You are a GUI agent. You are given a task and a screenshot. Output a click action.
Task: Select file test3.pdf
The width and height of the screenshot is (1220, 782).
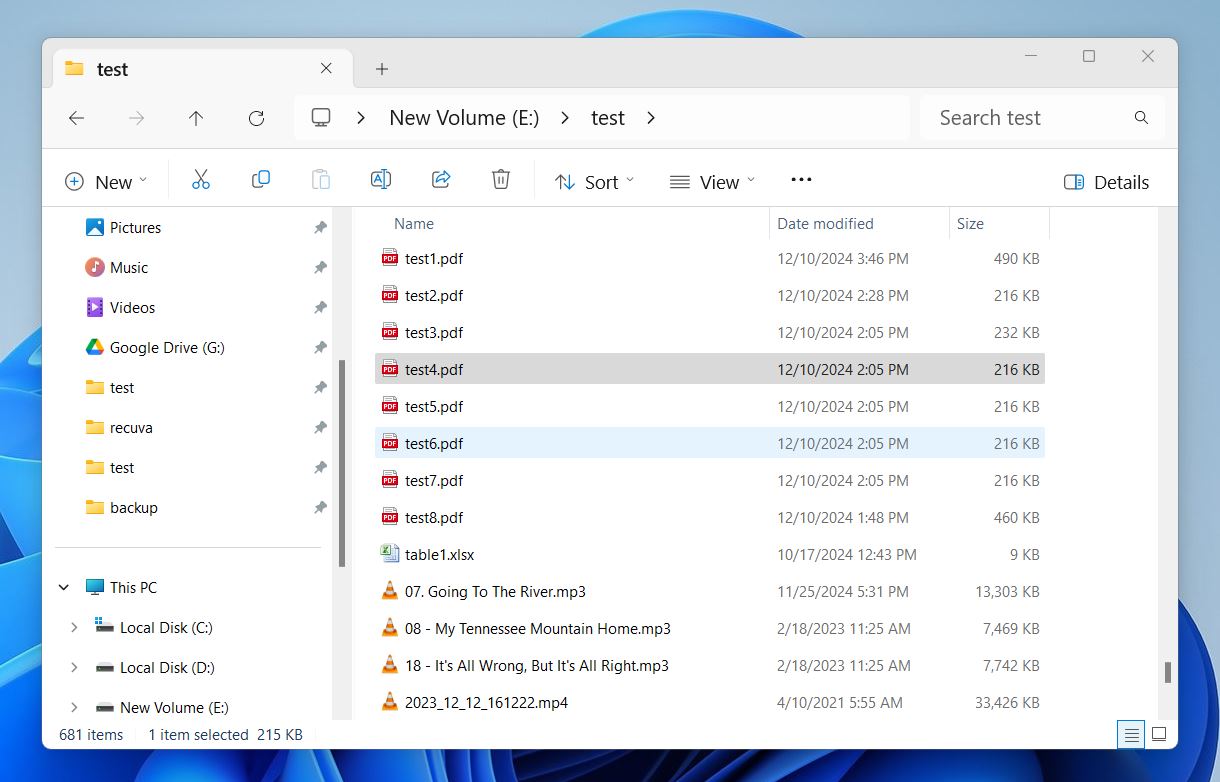[x=710, y=332]
